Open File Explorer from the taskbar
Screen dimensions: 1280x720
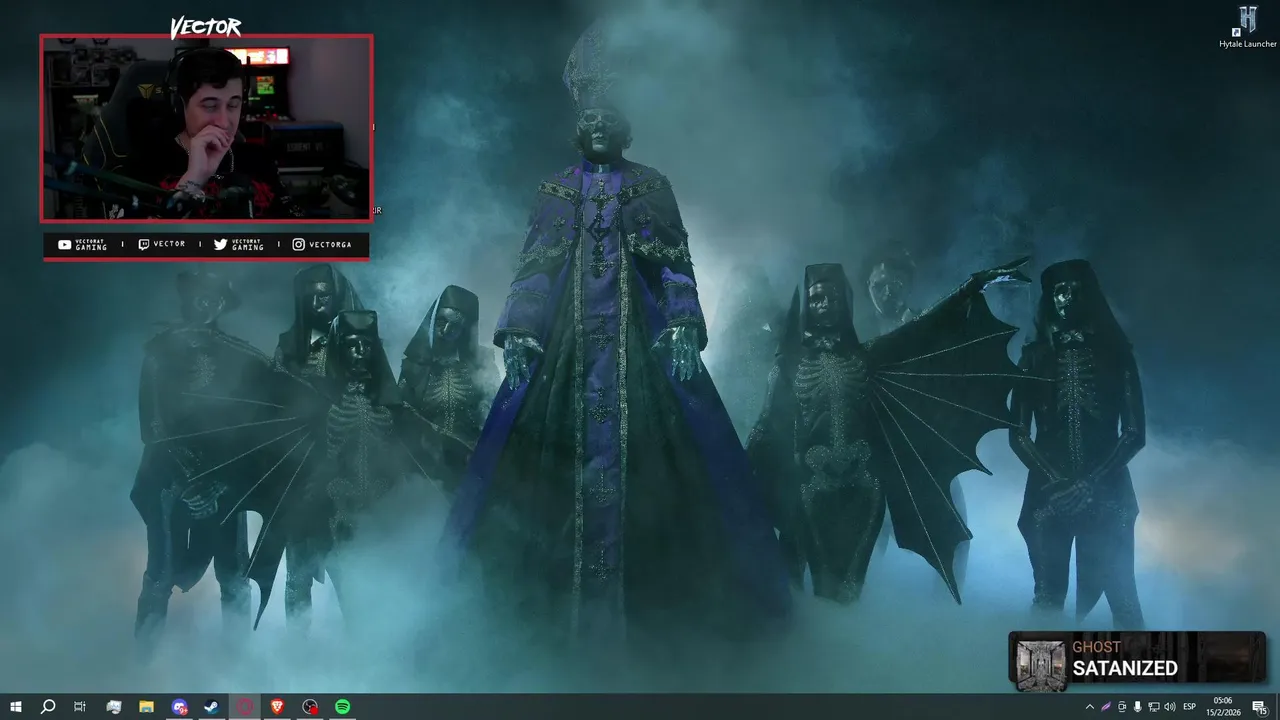pyautogui.click(x=146, y=707)
